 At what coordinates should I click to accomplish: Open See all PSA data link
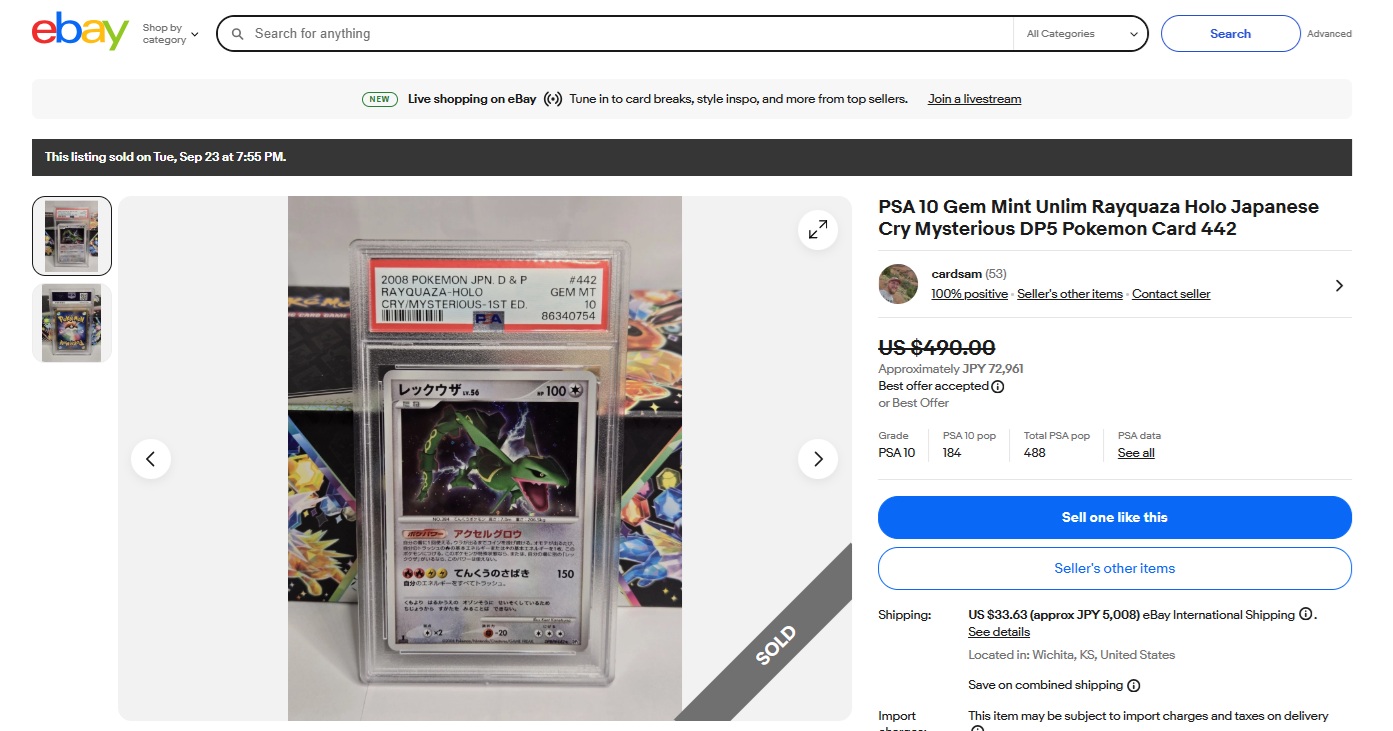point(1136,453)
